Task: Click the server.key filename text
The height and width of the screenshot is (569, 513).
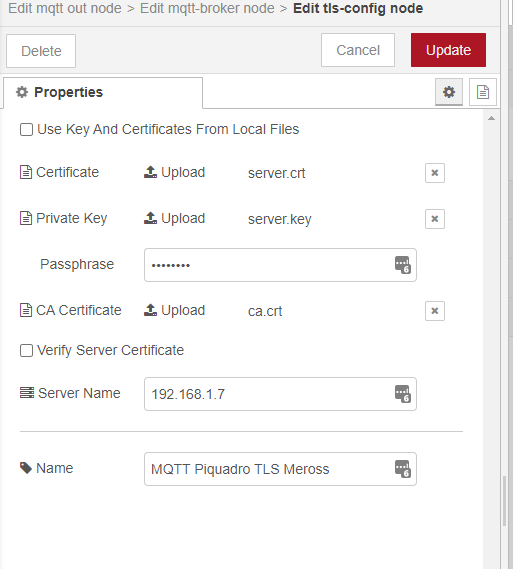Action: coord(280,219)
